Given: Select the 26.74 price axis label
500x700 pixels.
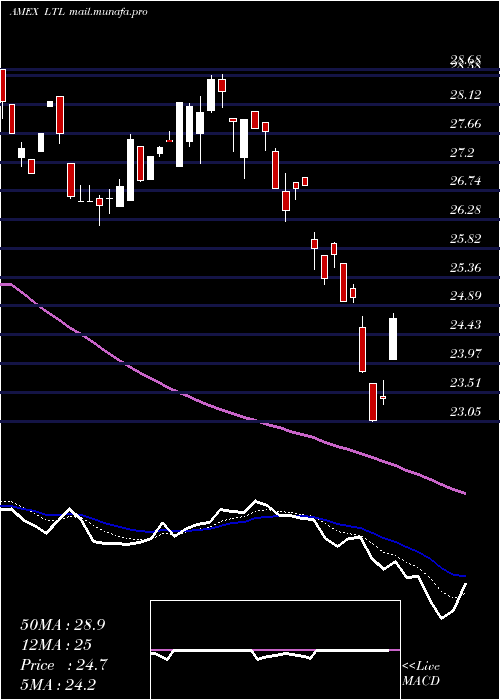Looking at the screenshot, I should [x=466, y=181].
